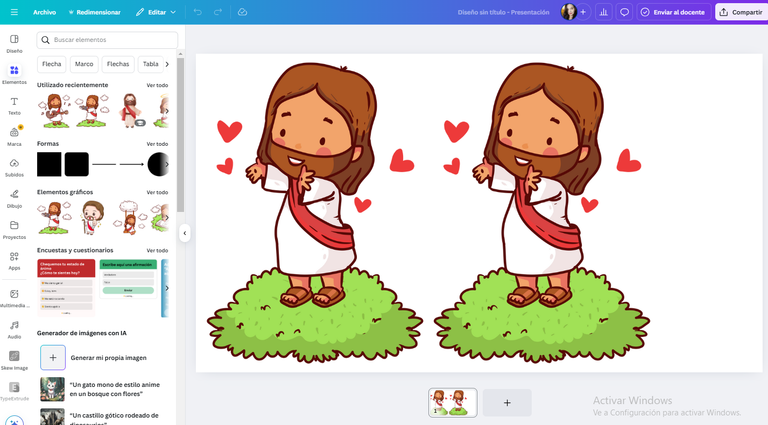The width and height of the screenshot is (768, 425).
Task: Add a collaborator with plus icon
Action: pos(583,12)
